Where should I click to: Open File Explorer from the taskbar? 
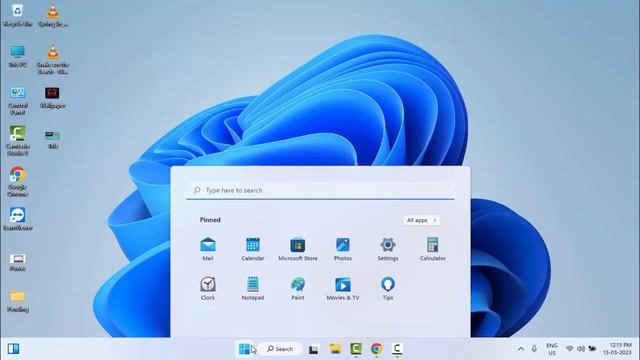[x=335, y=349]
